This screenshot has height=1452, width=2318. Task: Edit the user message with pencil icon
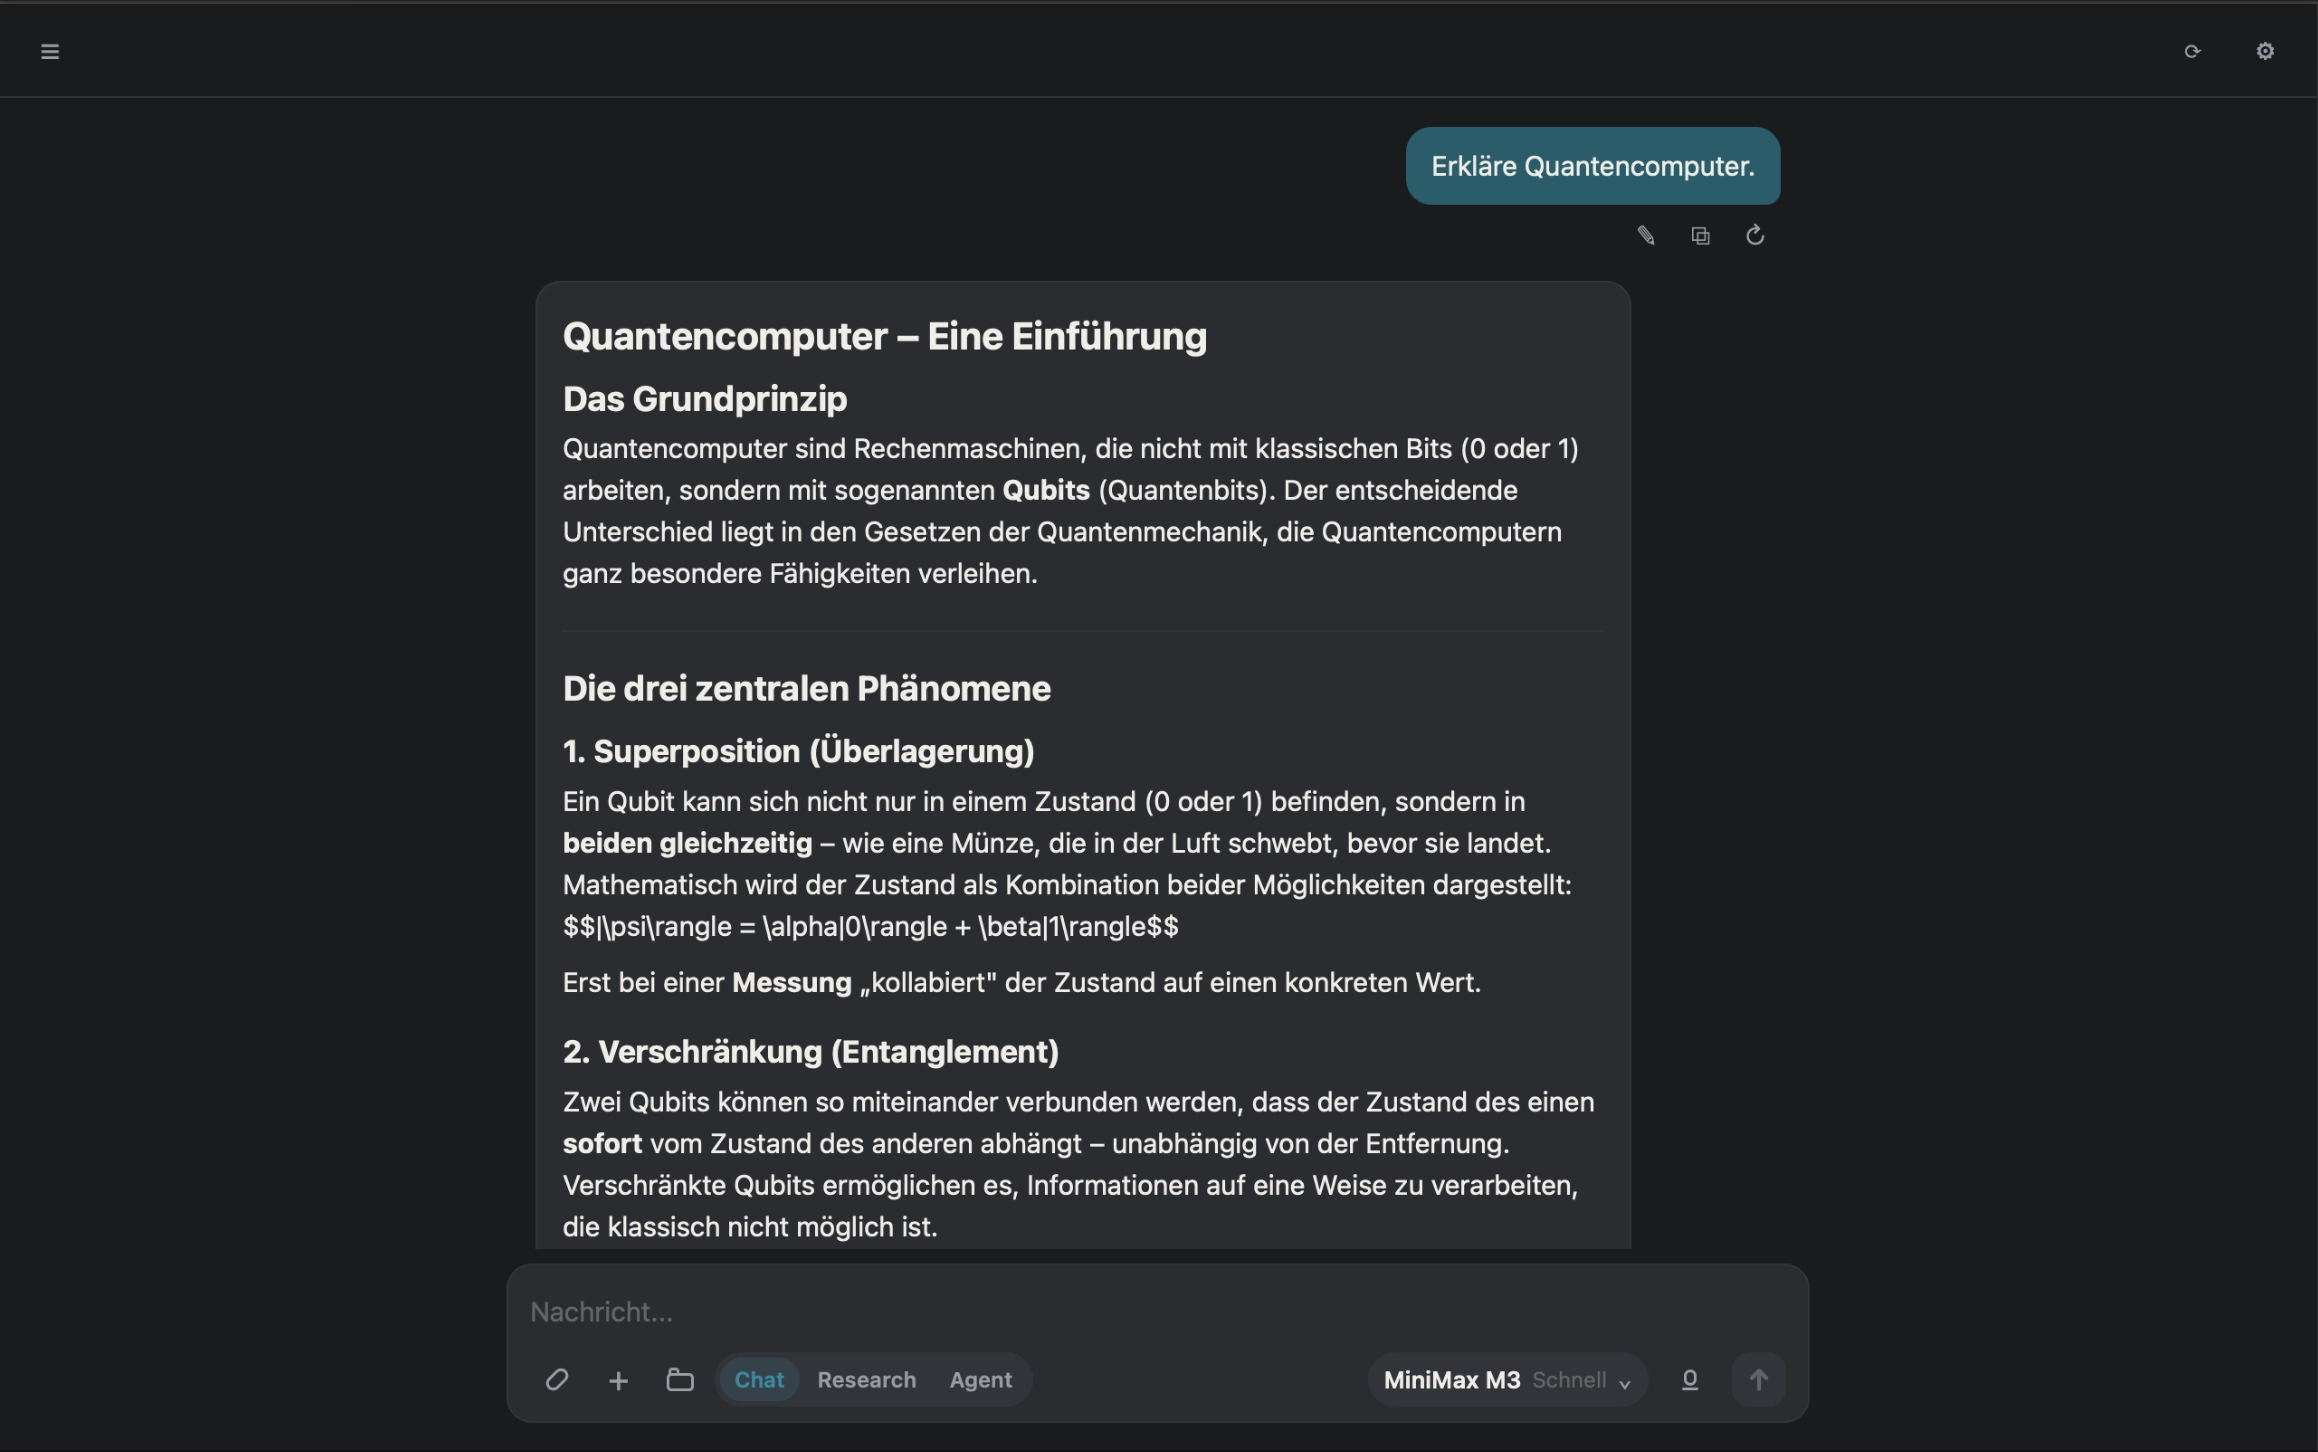click(1646, 235)
